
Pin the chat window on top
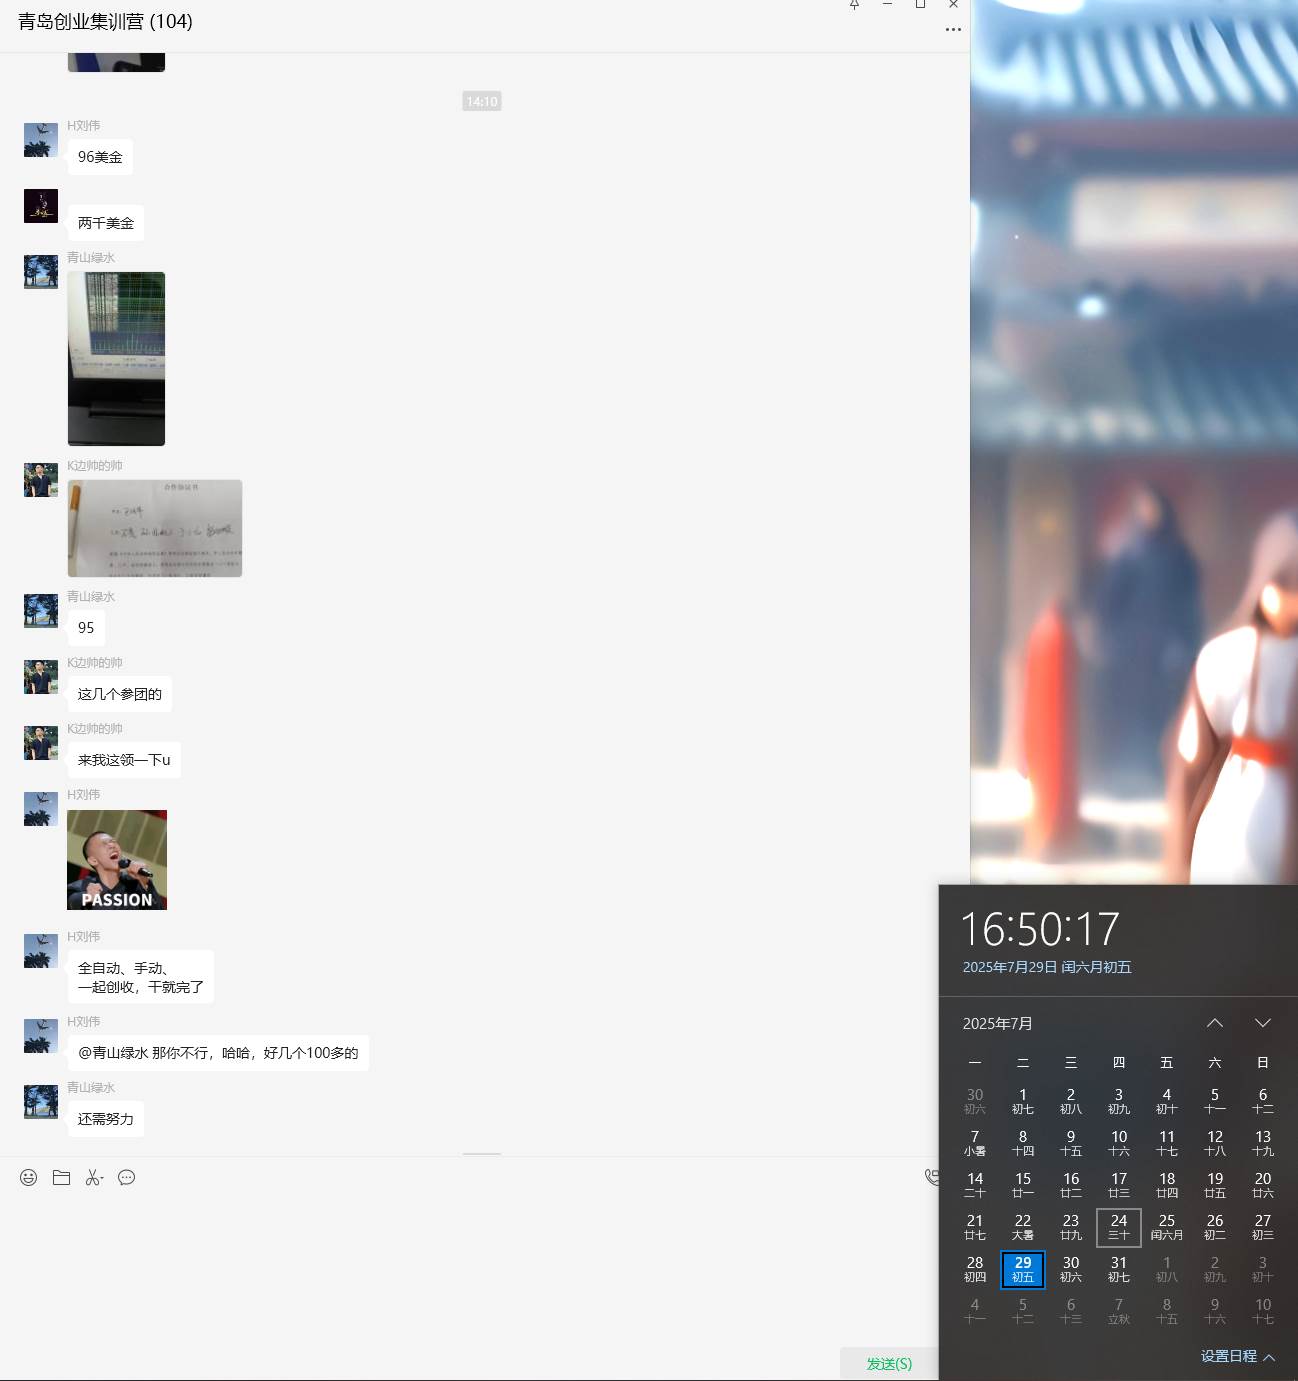(854, 5)
